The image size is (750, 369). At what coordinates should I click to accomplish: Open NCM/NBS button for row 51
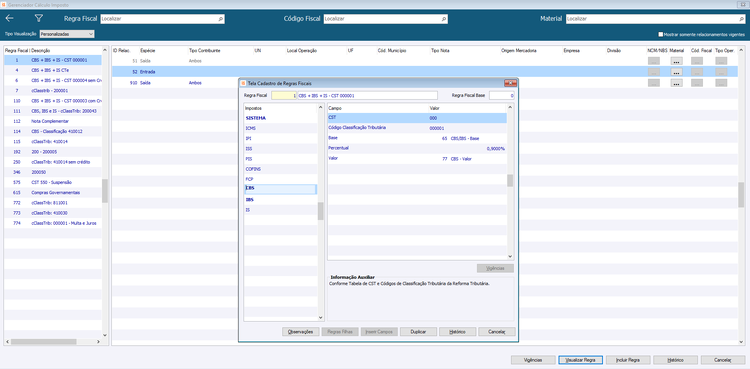click(653, 61)
